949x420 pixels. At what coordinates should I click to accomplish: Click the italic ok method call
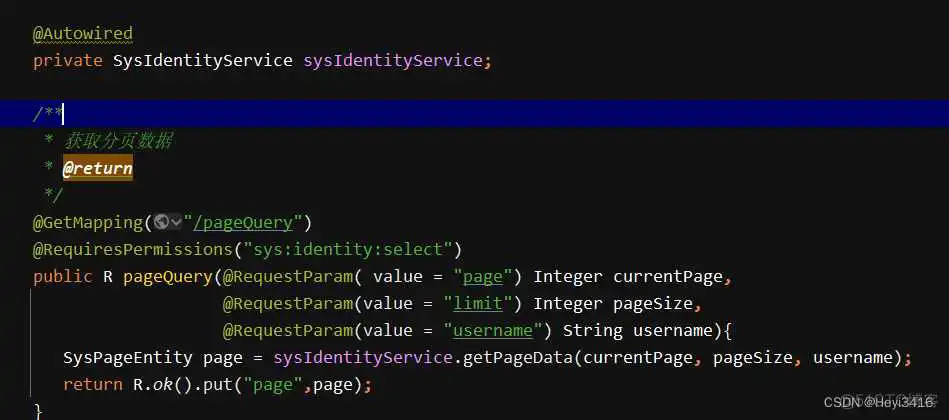click(x=152, y=384)
